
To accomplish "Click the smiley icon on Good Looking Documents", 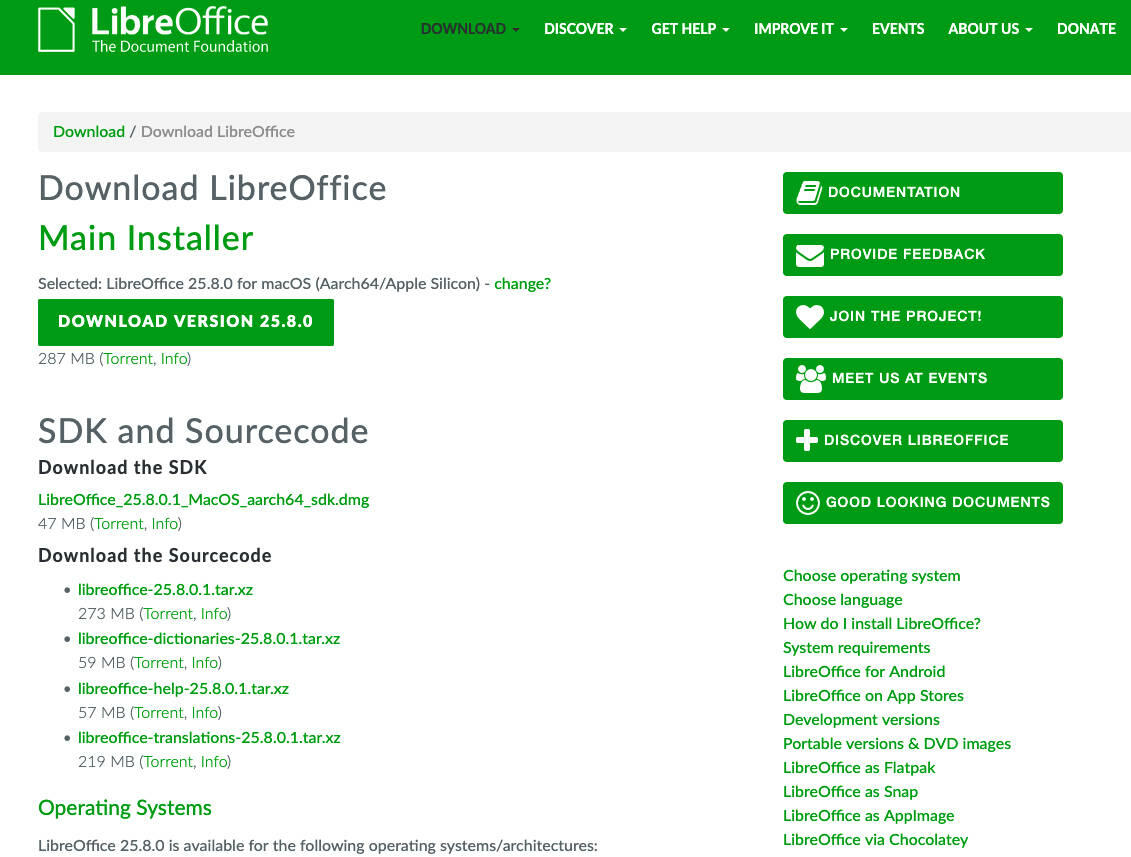I will [807, 502].
